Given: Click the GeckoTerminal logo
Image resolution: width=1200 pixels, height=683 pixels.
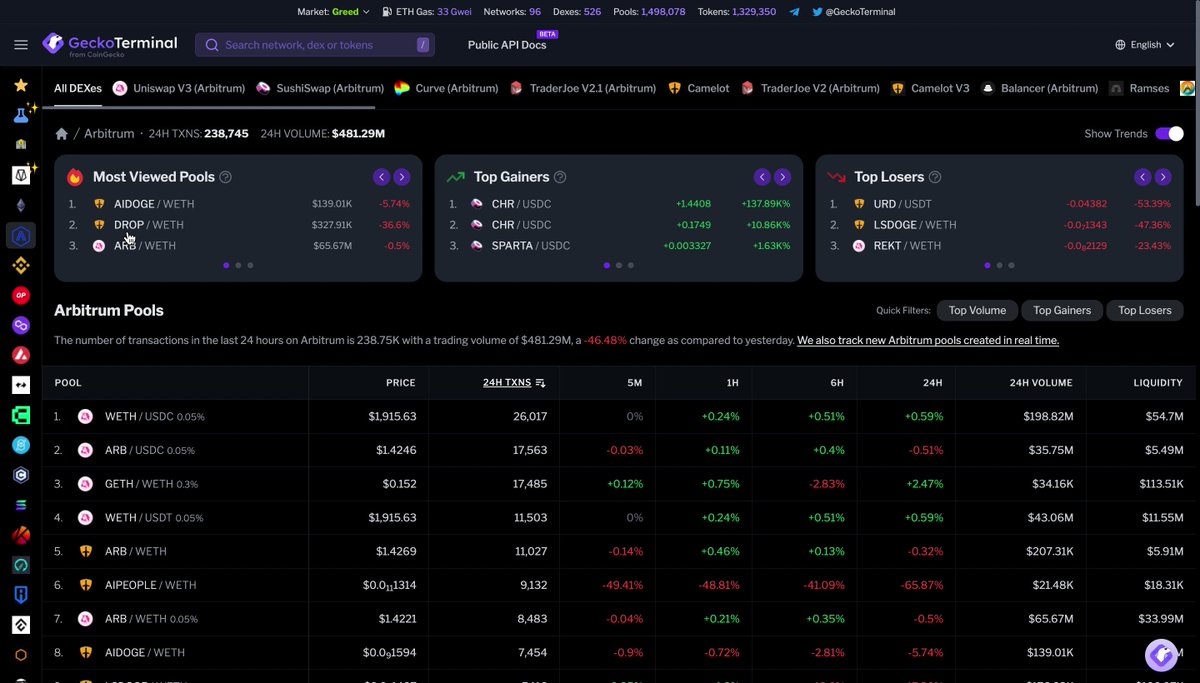Looking at the screenshot, I should (x=110, y=45).
